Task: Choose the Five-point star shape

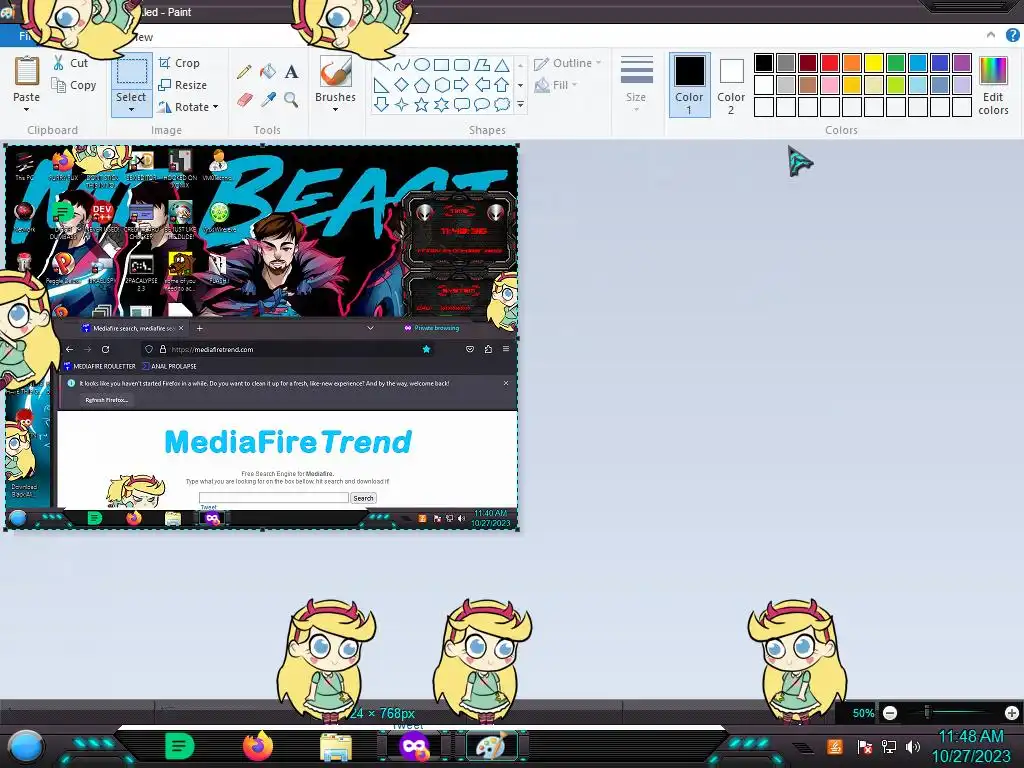Action: (x=422, y=104)
